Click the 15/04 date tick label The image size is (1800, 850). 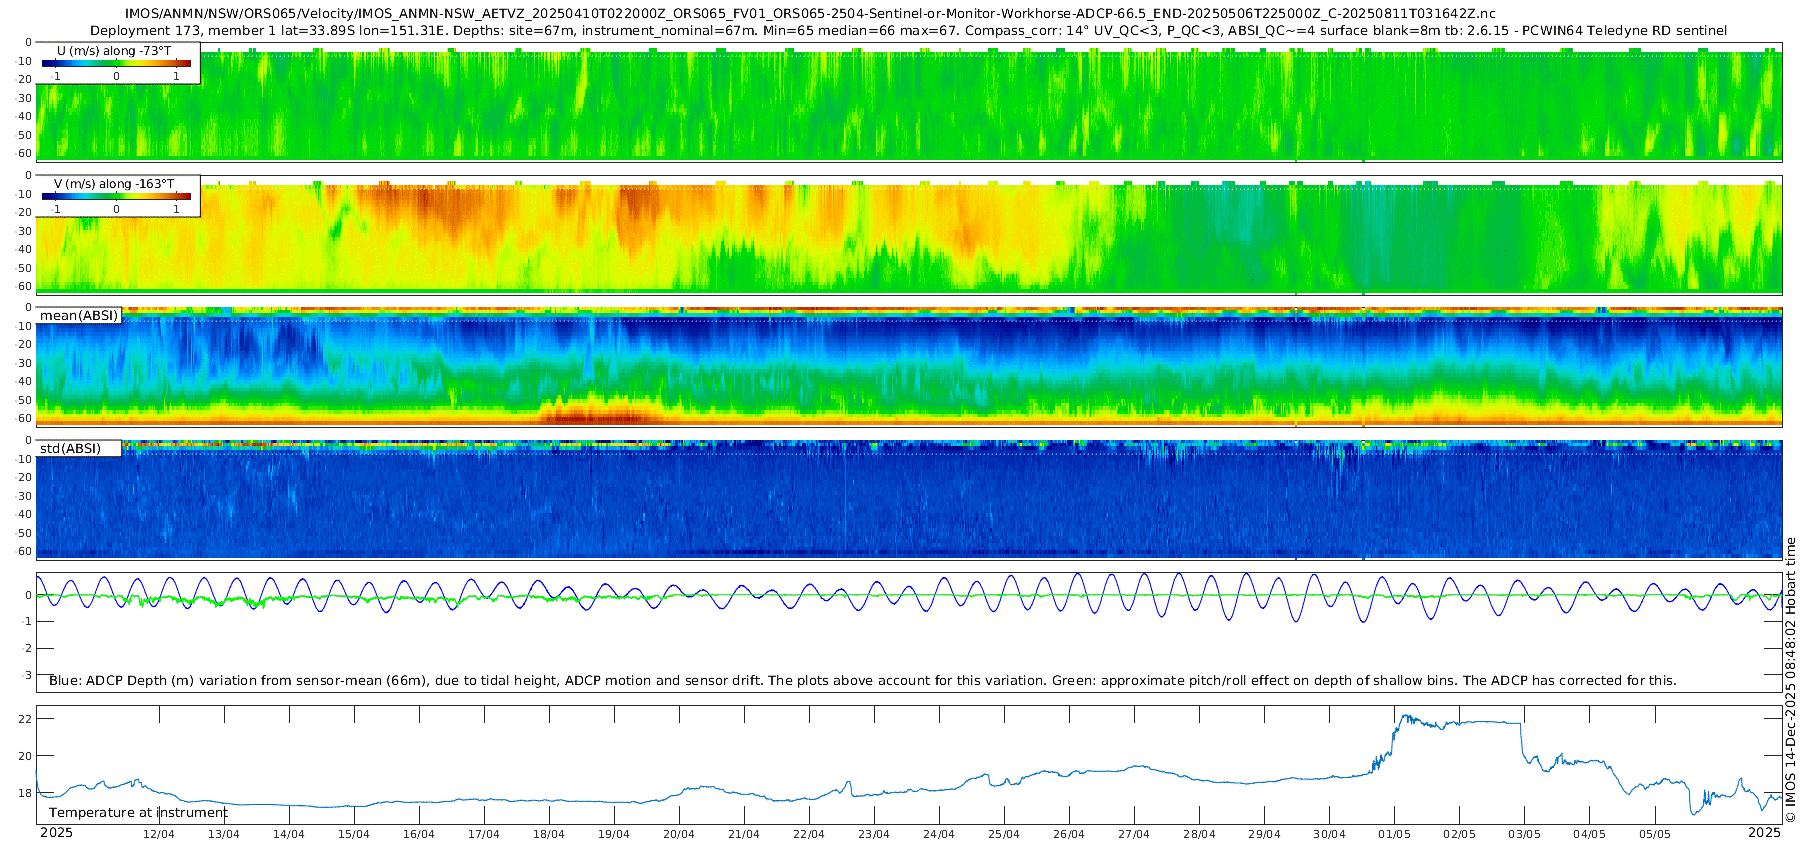[354, 834]
